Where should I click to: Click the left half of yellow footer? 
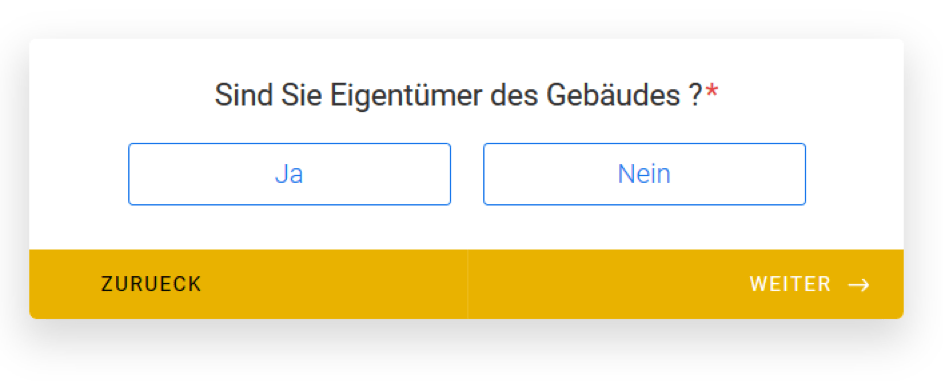(x=248, y=284)
